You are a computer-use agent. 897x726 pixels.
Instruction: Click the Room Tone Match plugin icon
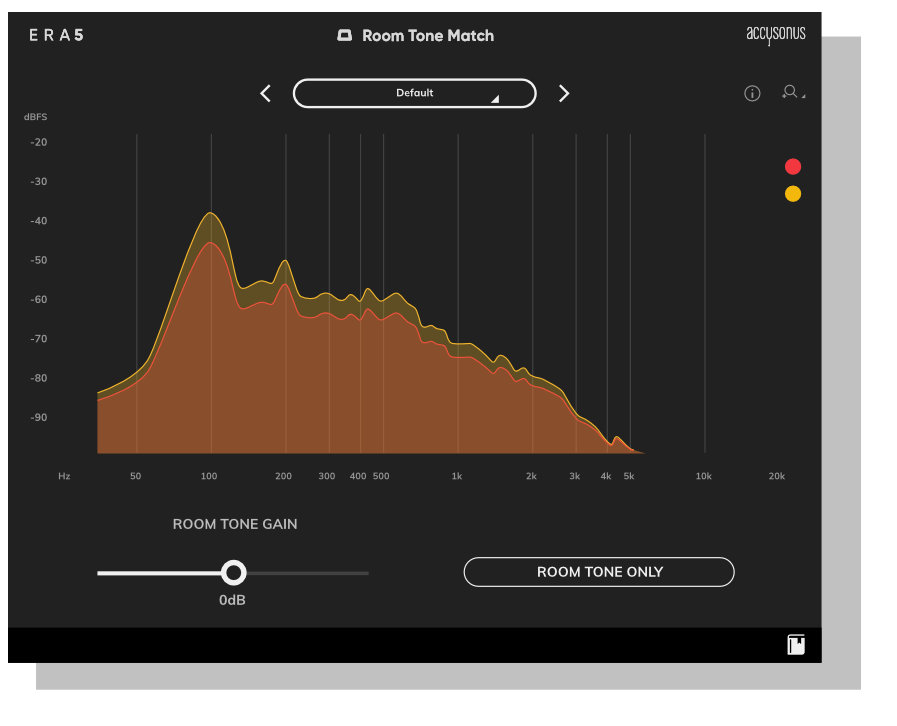344,35
